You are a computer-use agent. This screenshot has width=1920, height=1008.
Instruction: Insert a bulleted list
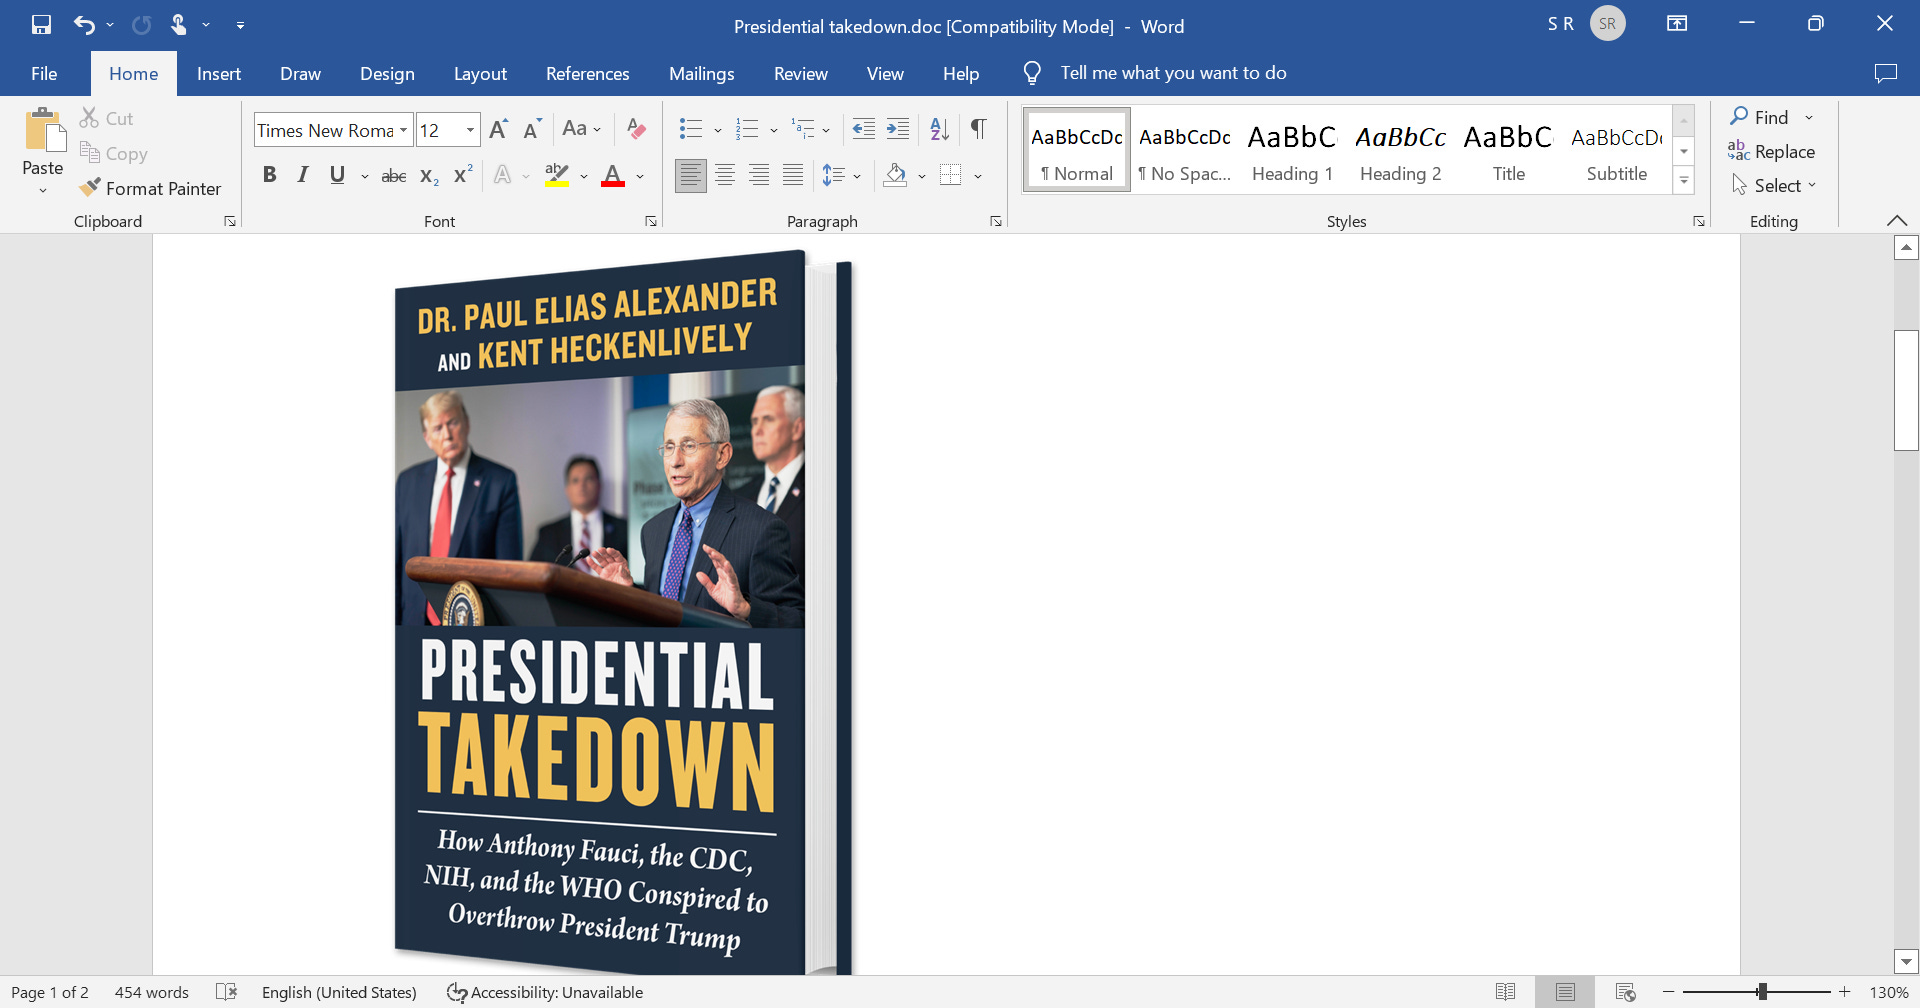[x=691, y=129]
